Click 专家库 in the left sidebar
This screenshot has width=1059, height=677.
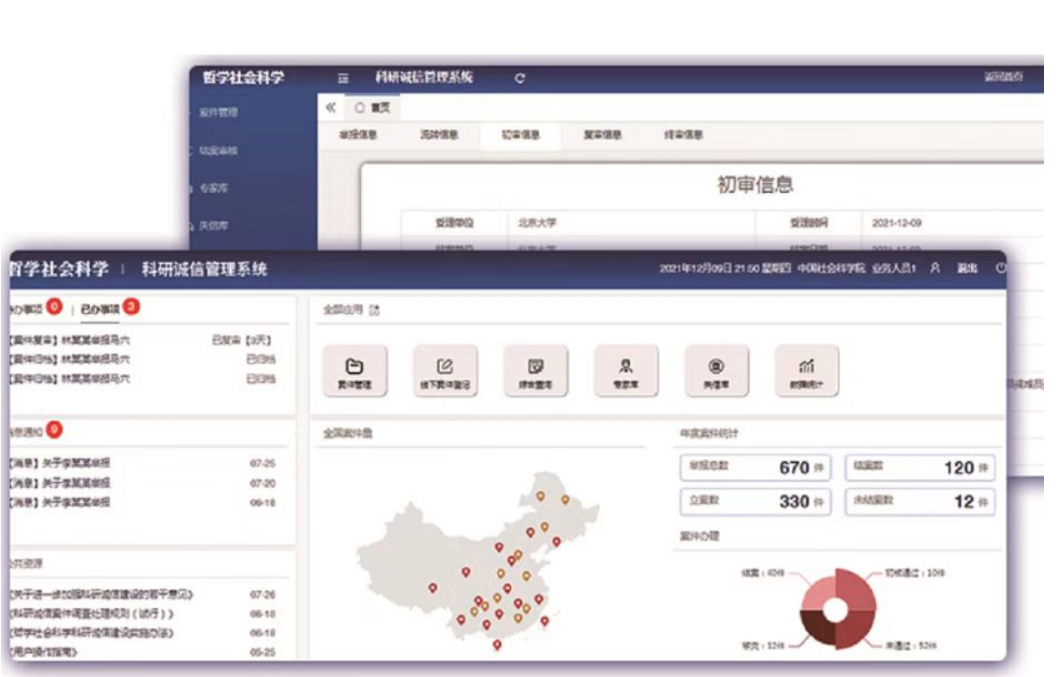click(x=213, y=188)
